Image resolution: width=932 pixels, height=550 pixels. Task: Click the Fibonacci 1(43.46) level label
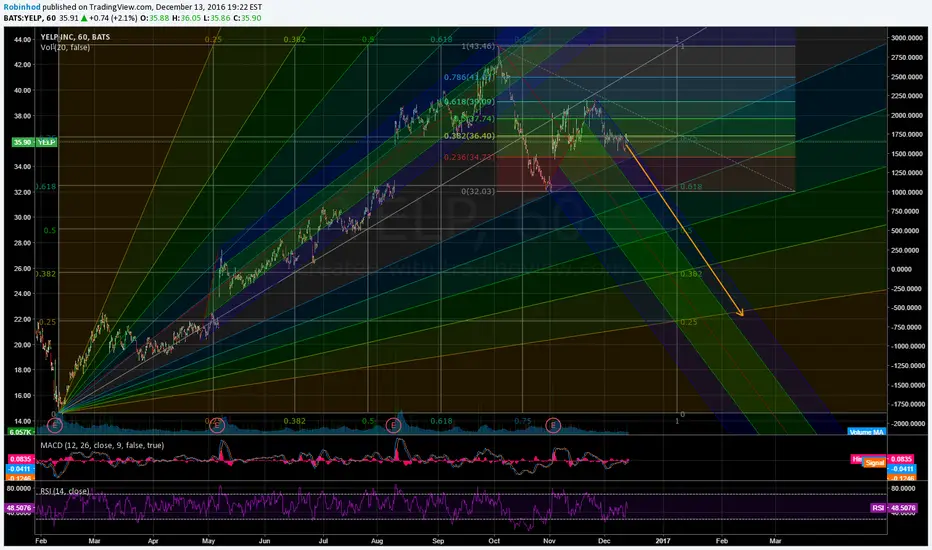tap(478, 46)
